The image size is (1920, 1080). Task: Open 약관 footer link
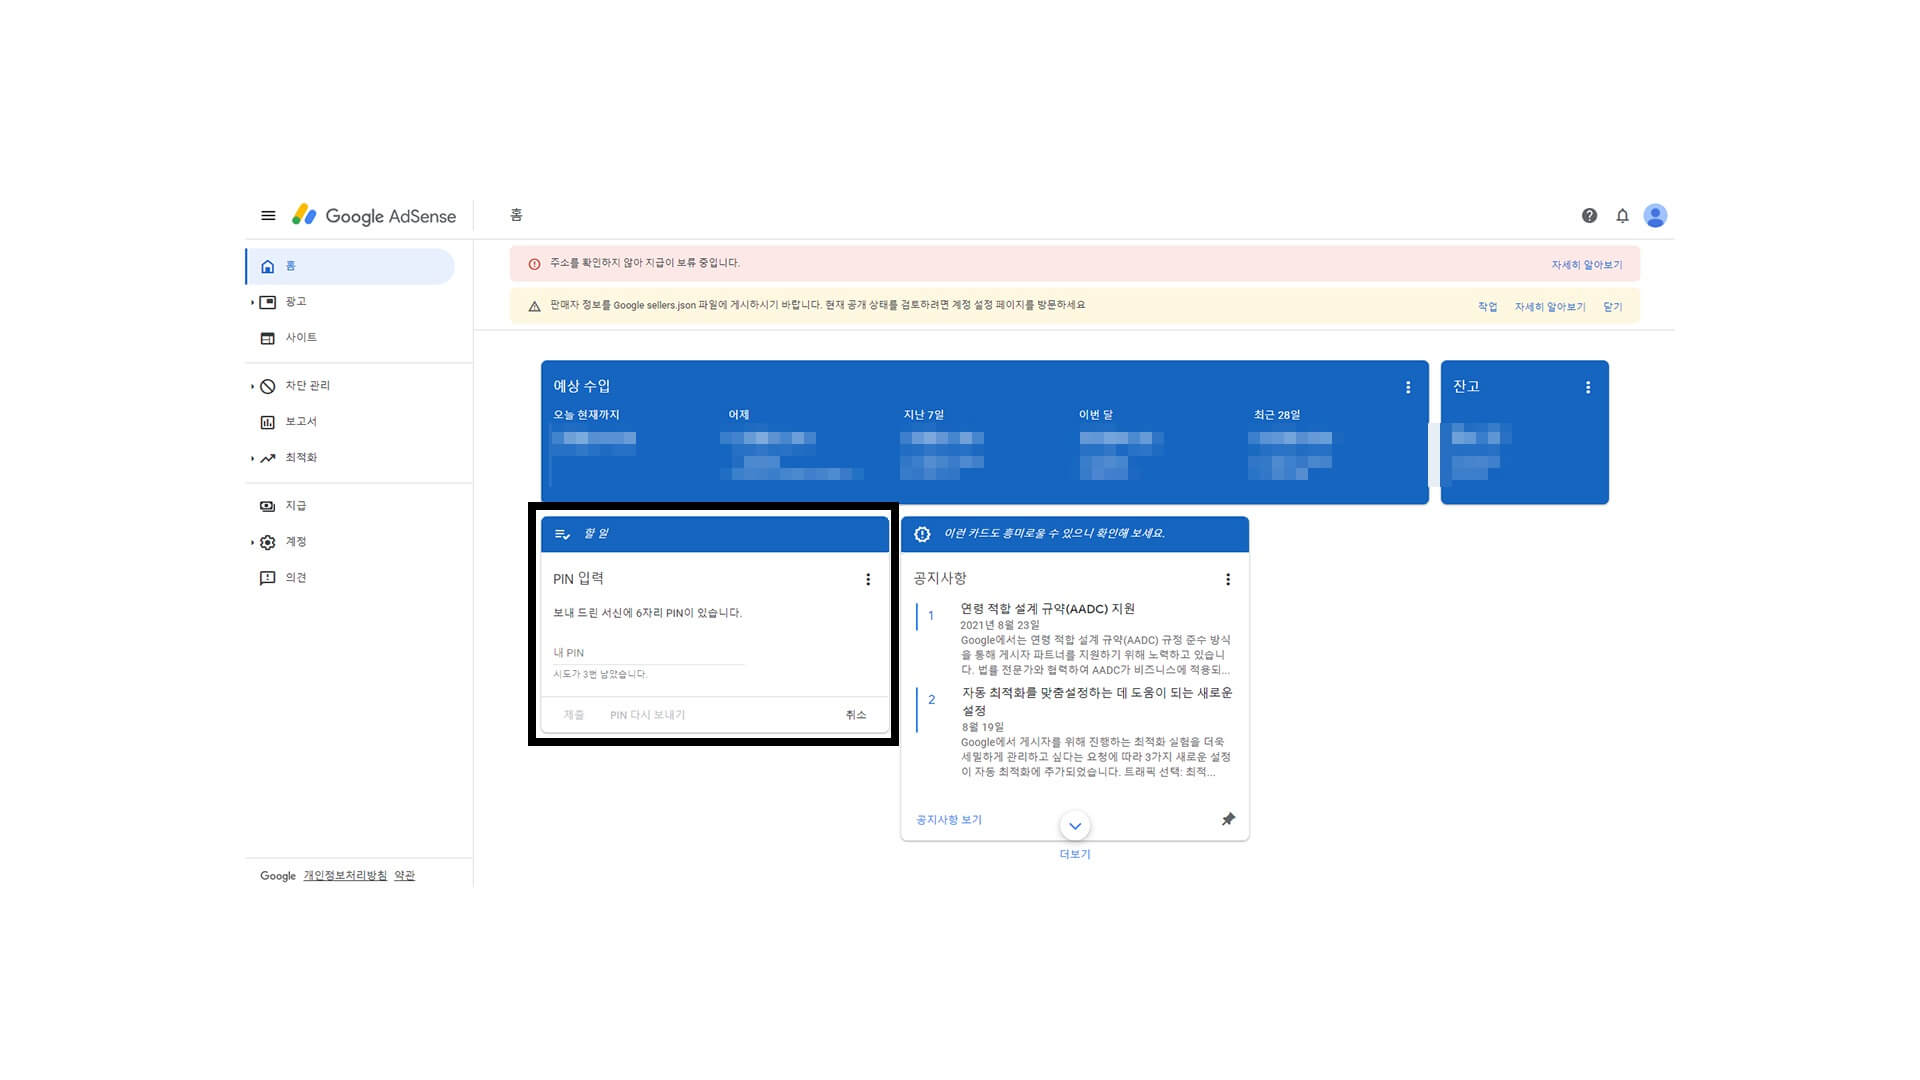tap(404, 876)
